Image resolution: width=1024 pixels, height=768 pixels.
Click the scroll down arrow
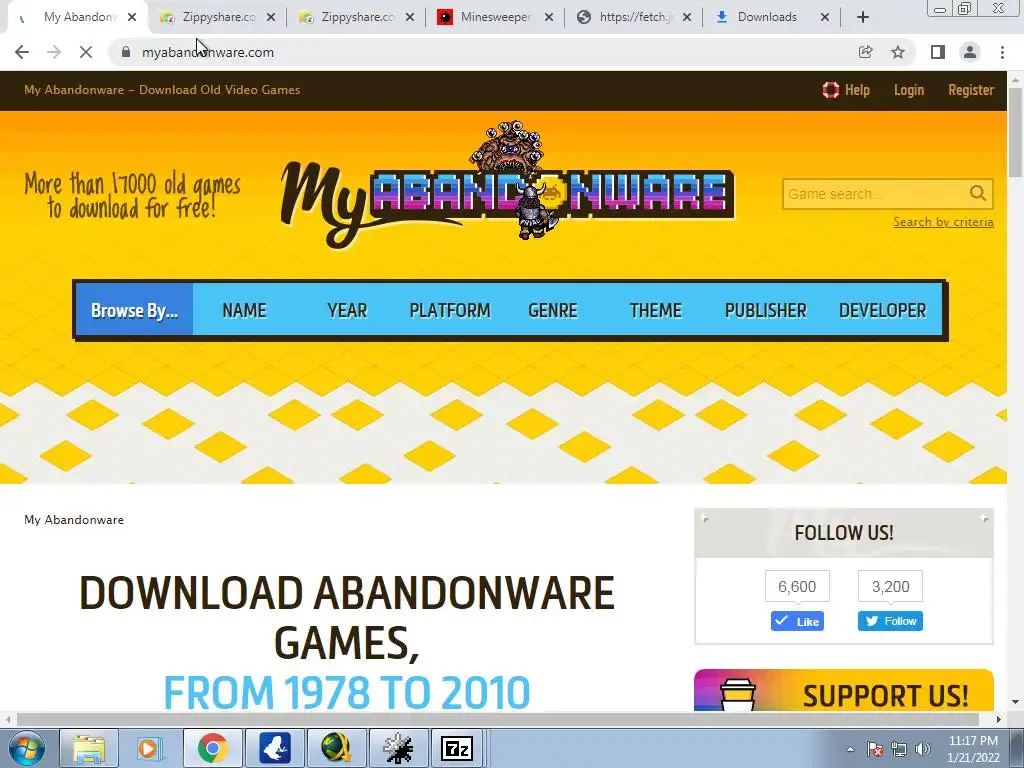coord(1016,703)
